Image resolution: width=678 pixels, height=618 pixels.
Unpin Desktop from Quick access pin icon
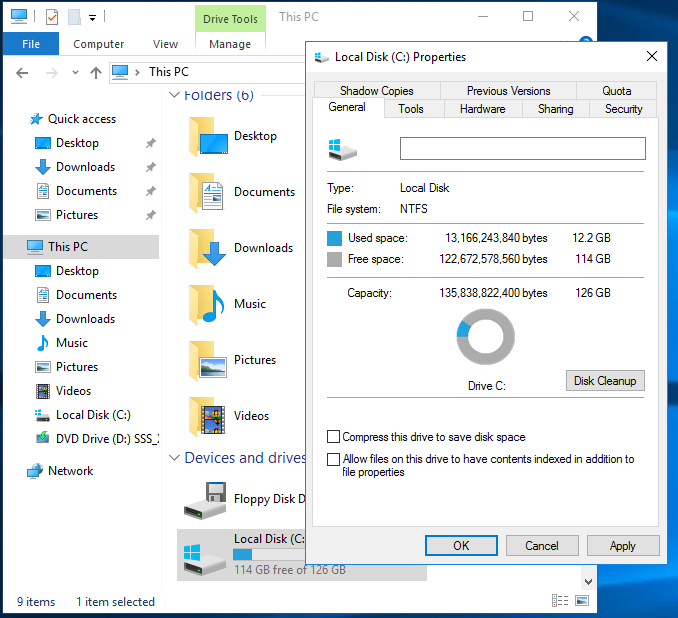(x=150, y=143)
